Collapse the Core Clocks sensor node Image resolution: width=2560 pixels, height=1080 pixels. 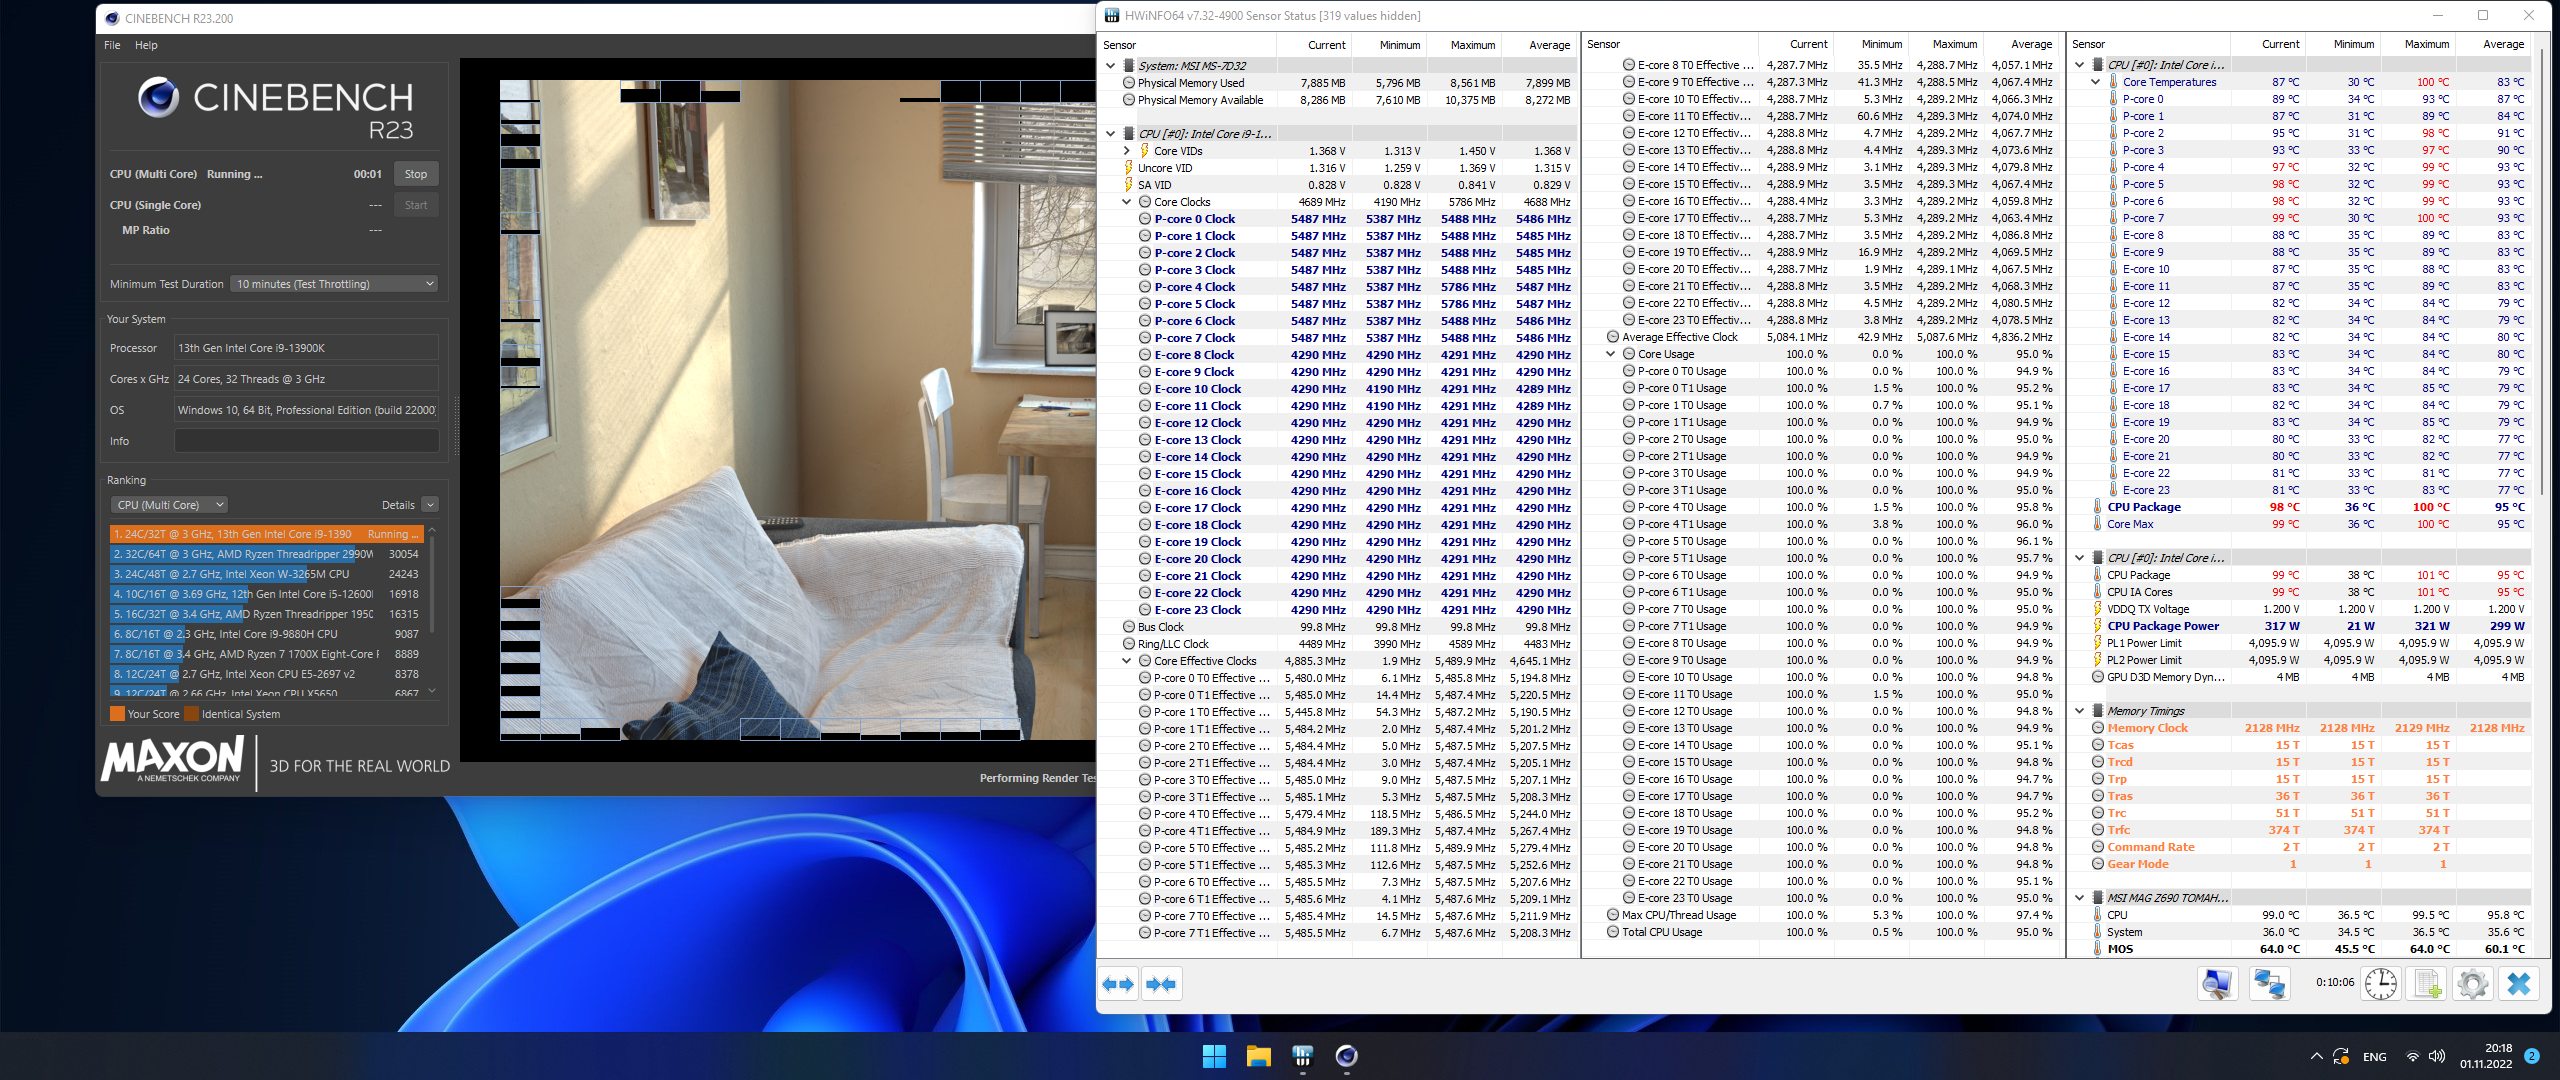(1127, 202)
